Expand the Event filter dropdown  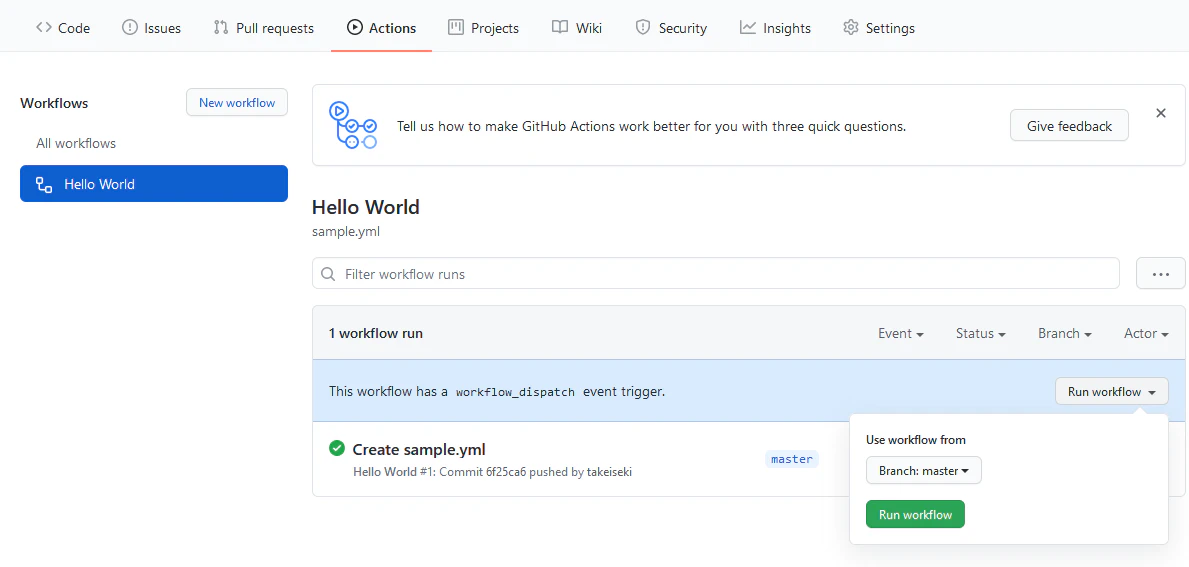coord(901,334)
